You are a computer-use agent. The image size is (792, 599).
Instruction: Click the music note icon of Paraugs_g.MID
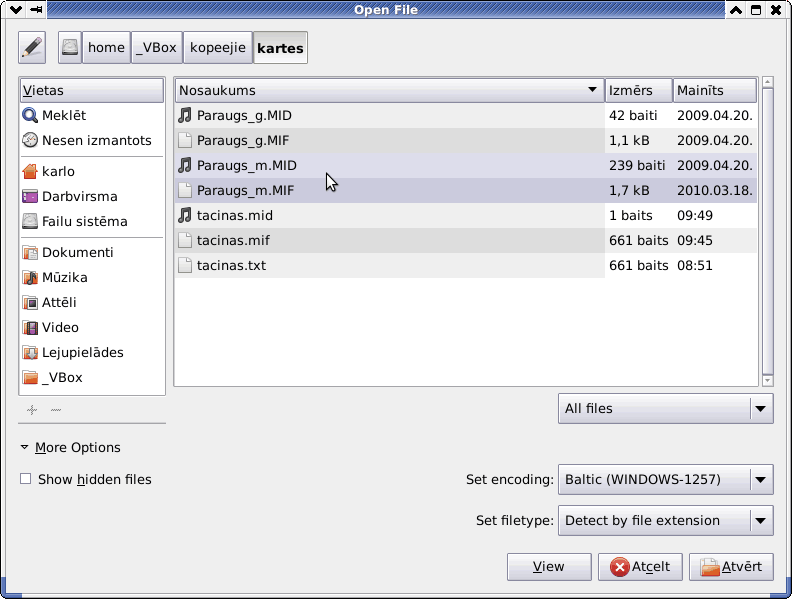(185, 116)
